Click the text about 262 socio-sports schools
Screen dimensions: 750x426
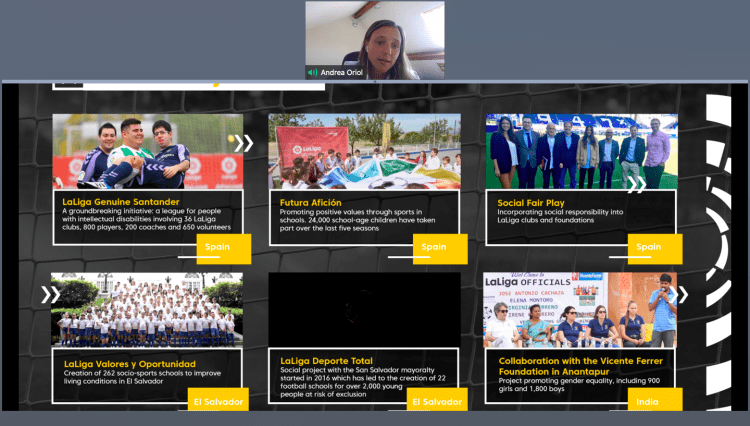click(x=142, y=377)
